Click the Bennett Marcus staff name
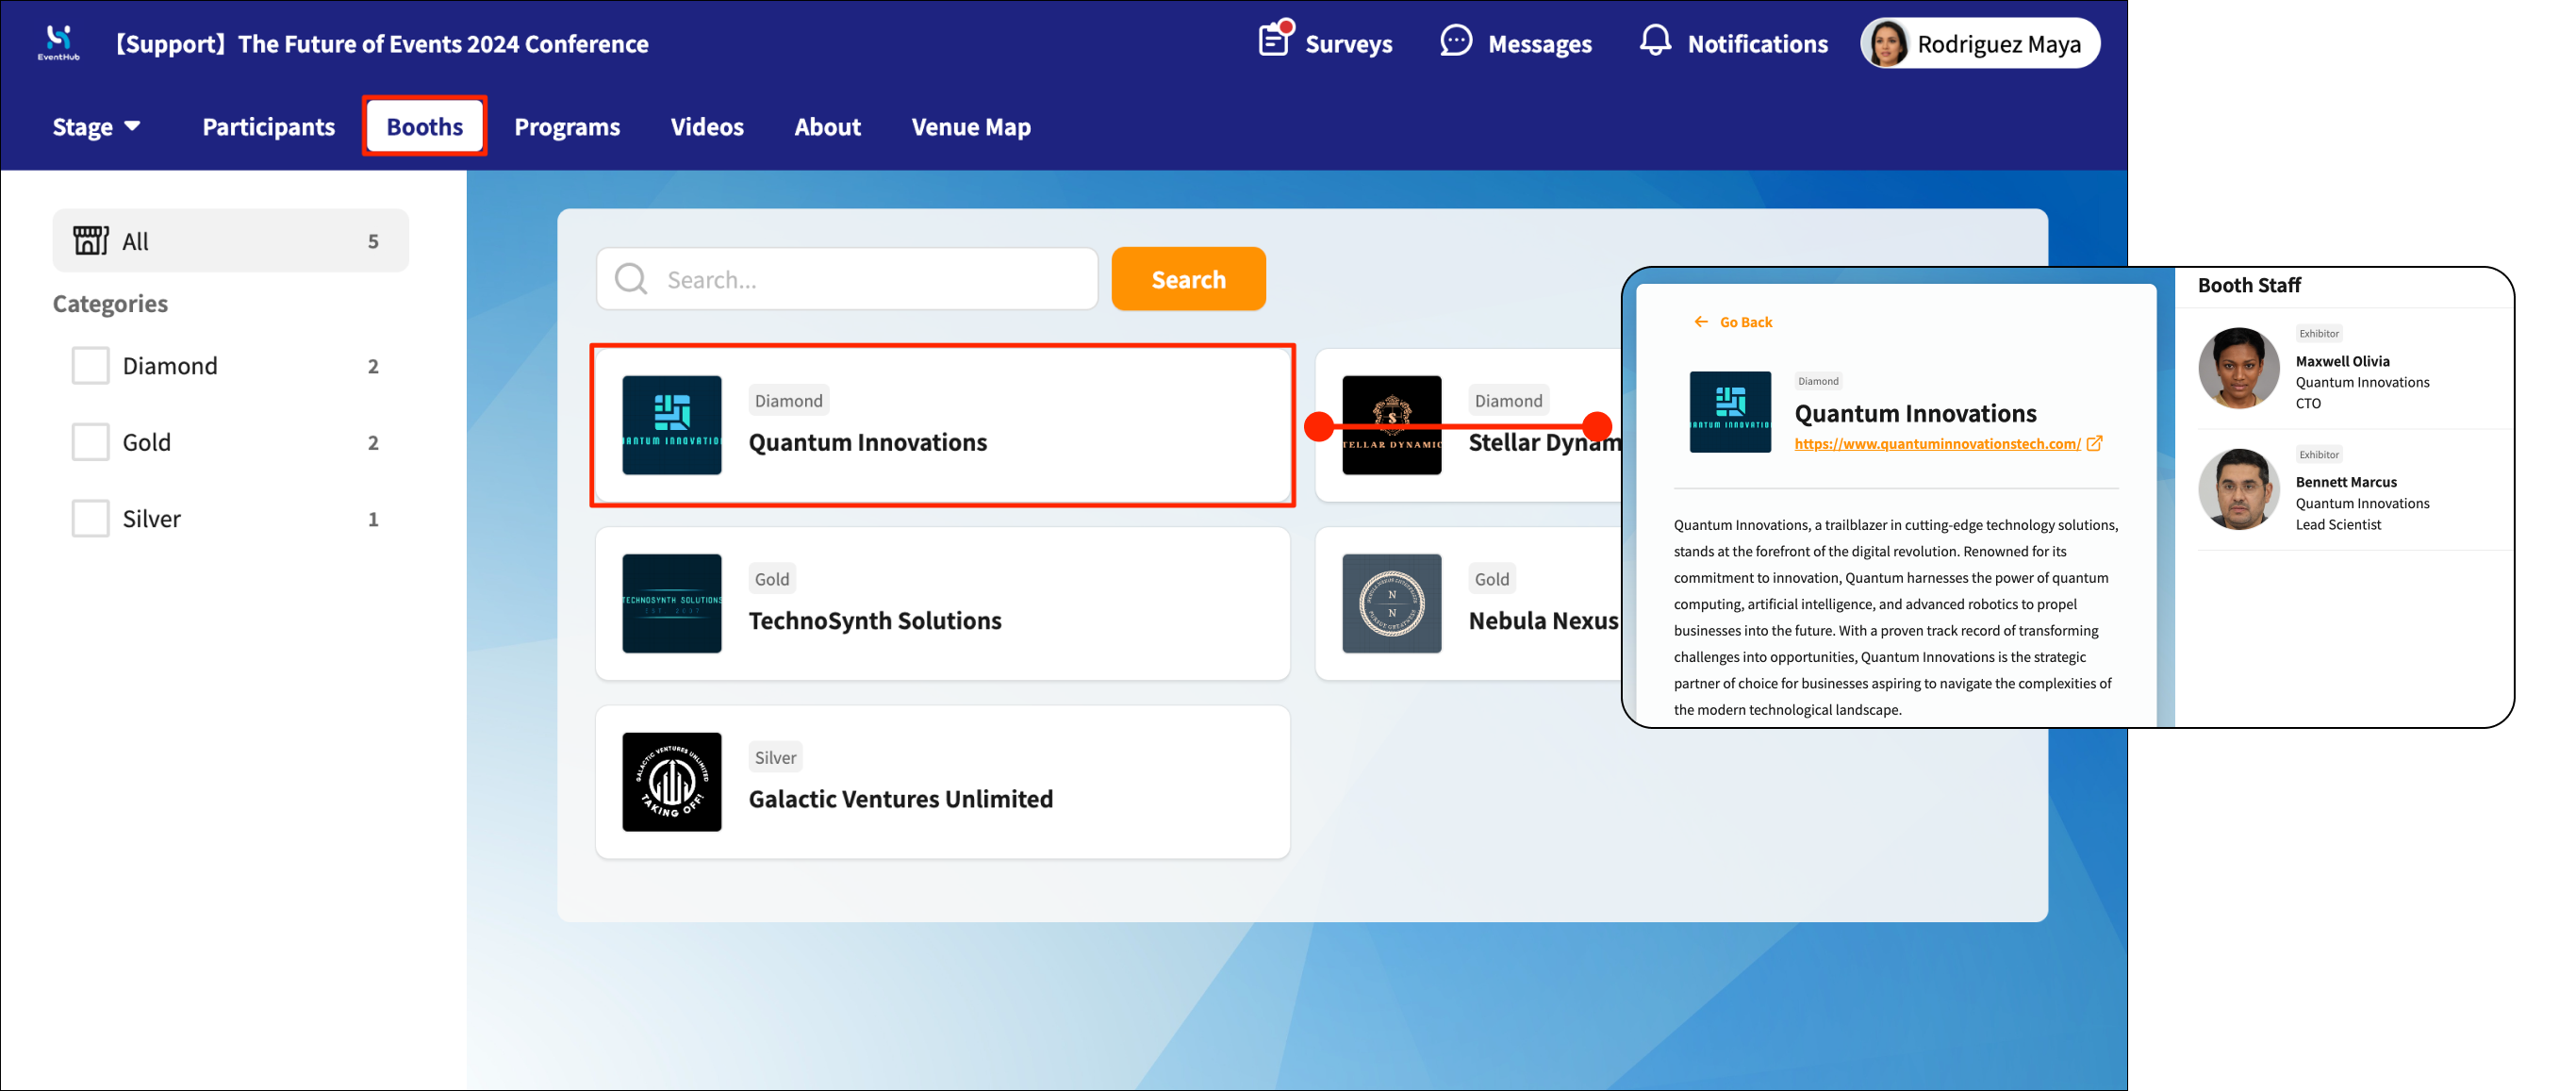This screenshot has height=1091, width=2576. tap(2346, 482)
